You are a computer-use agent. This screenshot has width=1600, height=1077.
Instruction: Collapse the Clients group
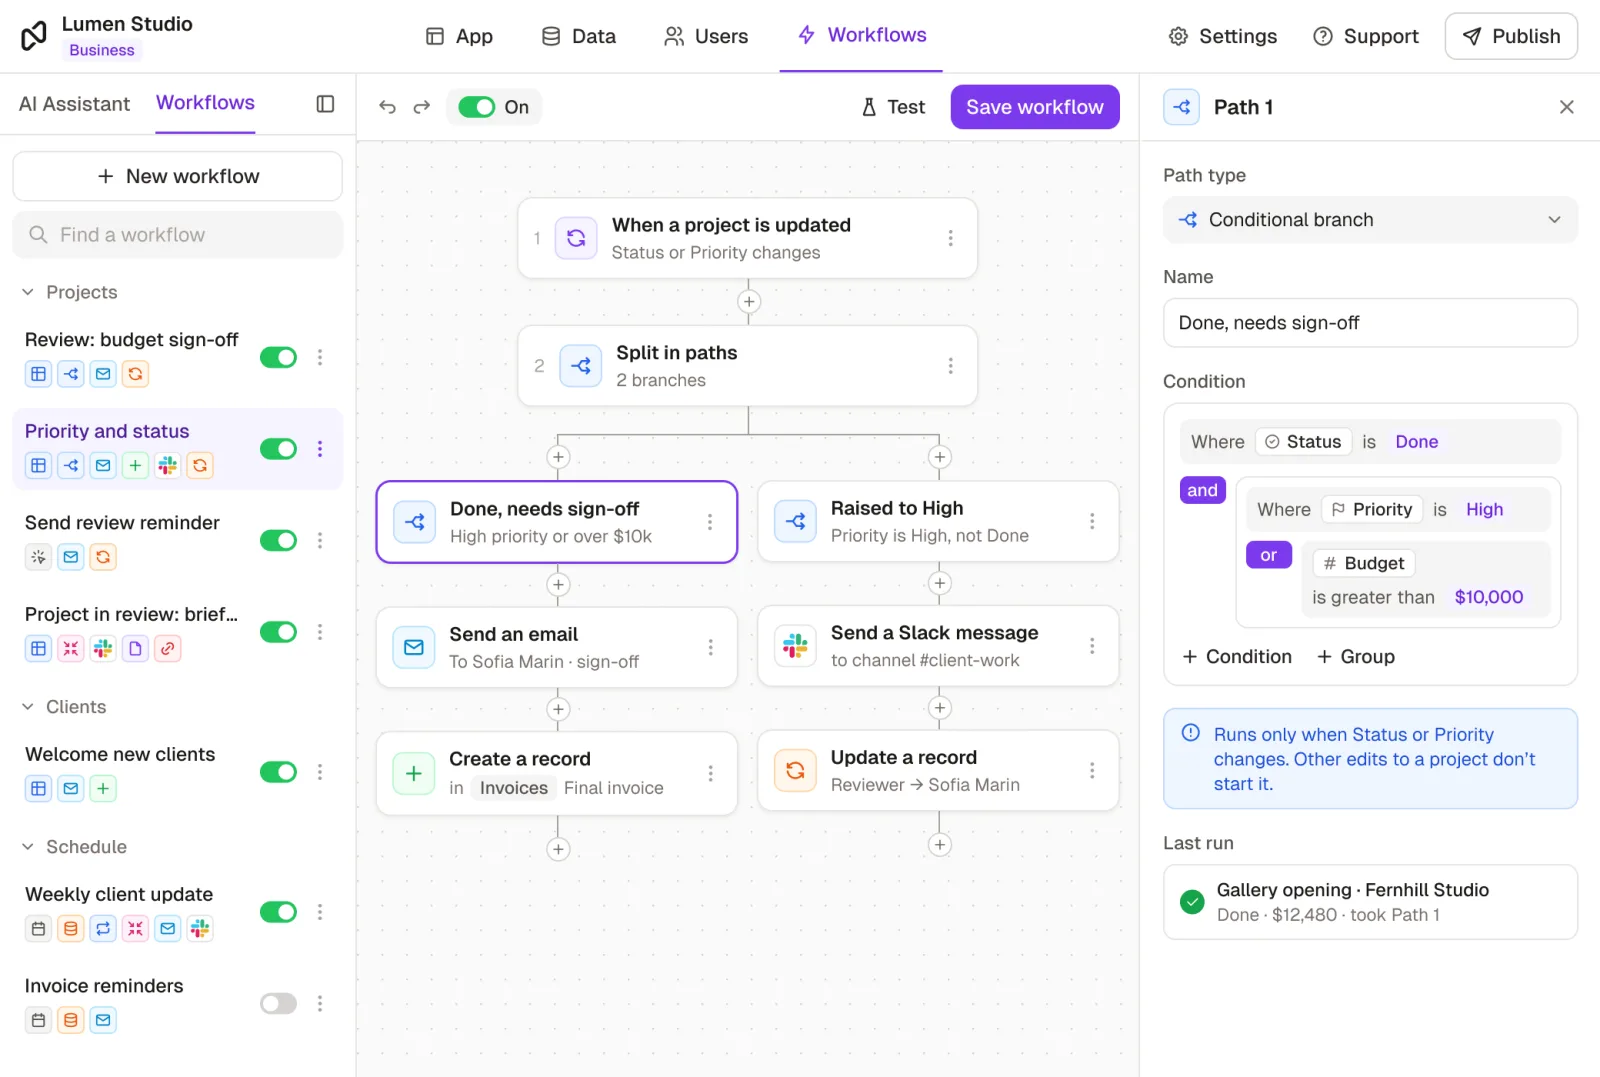point(28,707)
